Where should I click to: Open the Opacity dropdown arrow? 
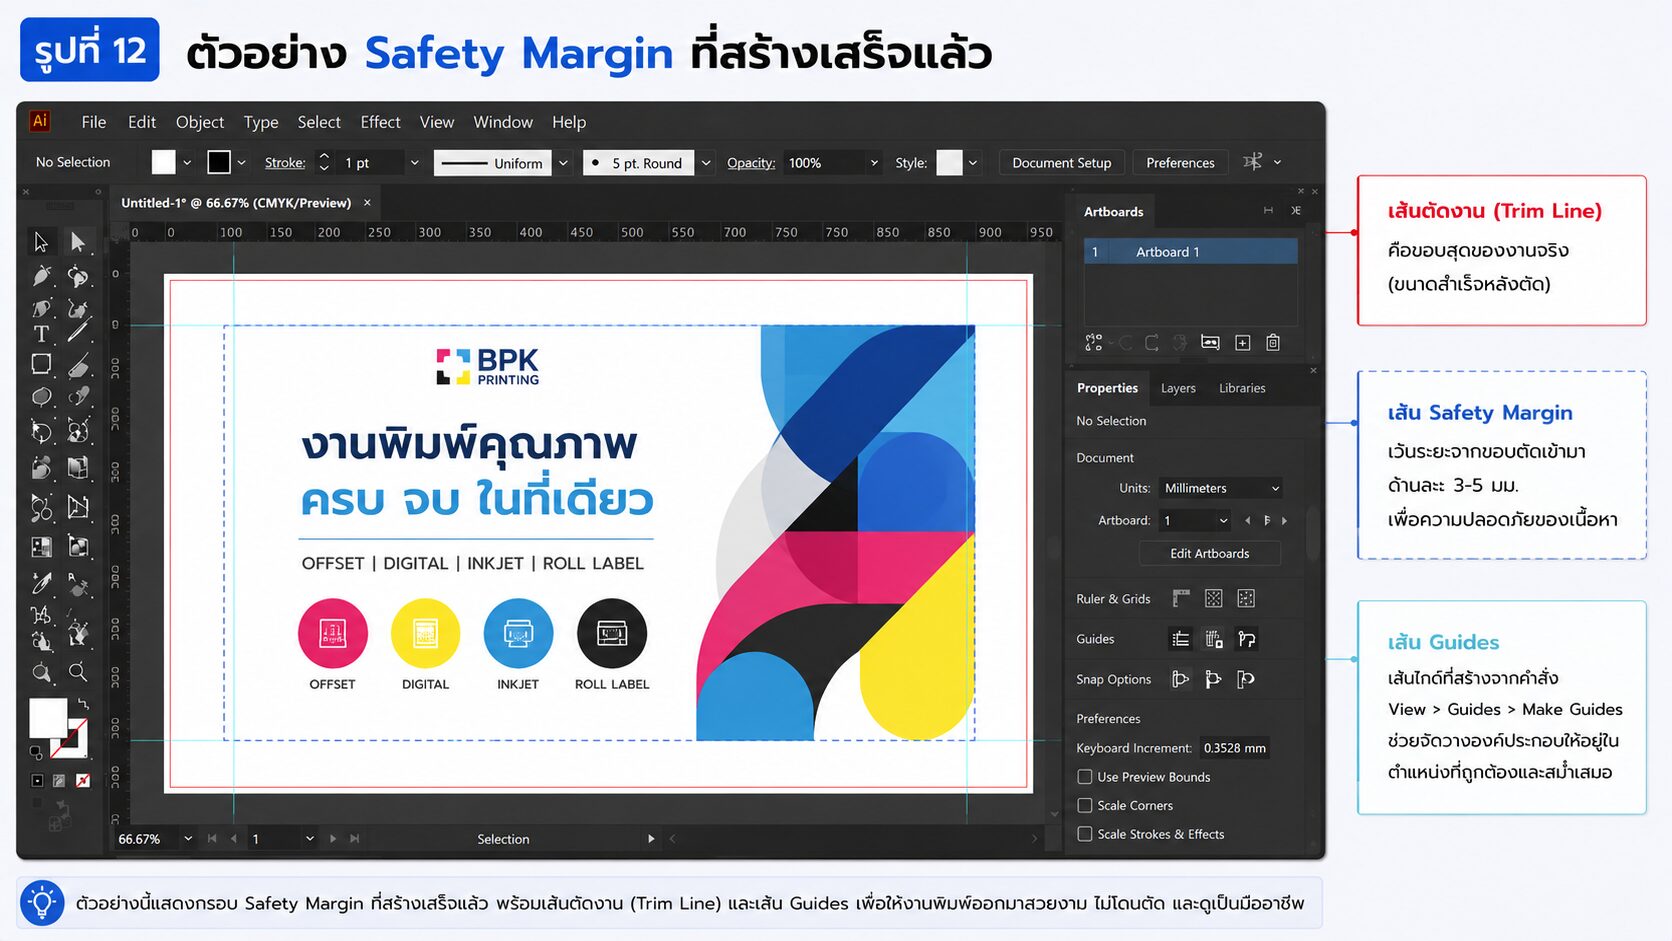874,163
